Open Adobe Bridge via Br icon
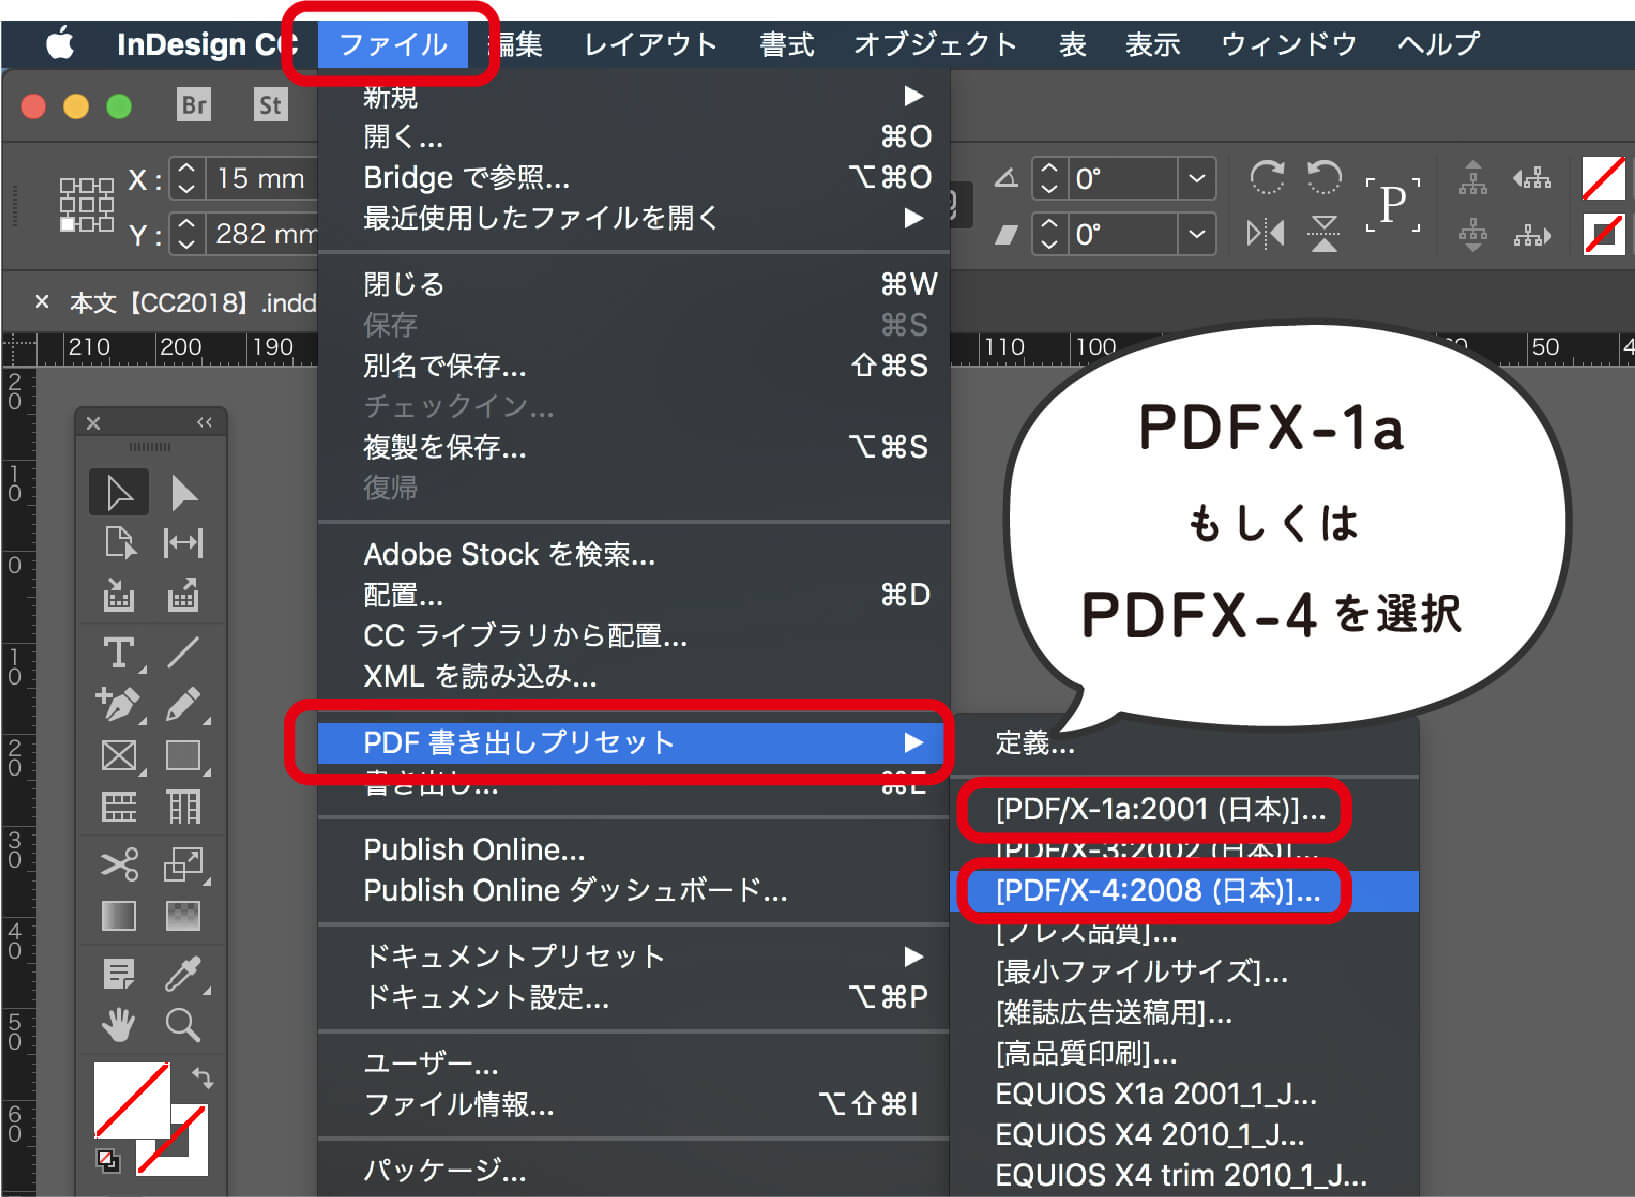The height and width of the screenshot is (1197, 1635). point(194,104)
